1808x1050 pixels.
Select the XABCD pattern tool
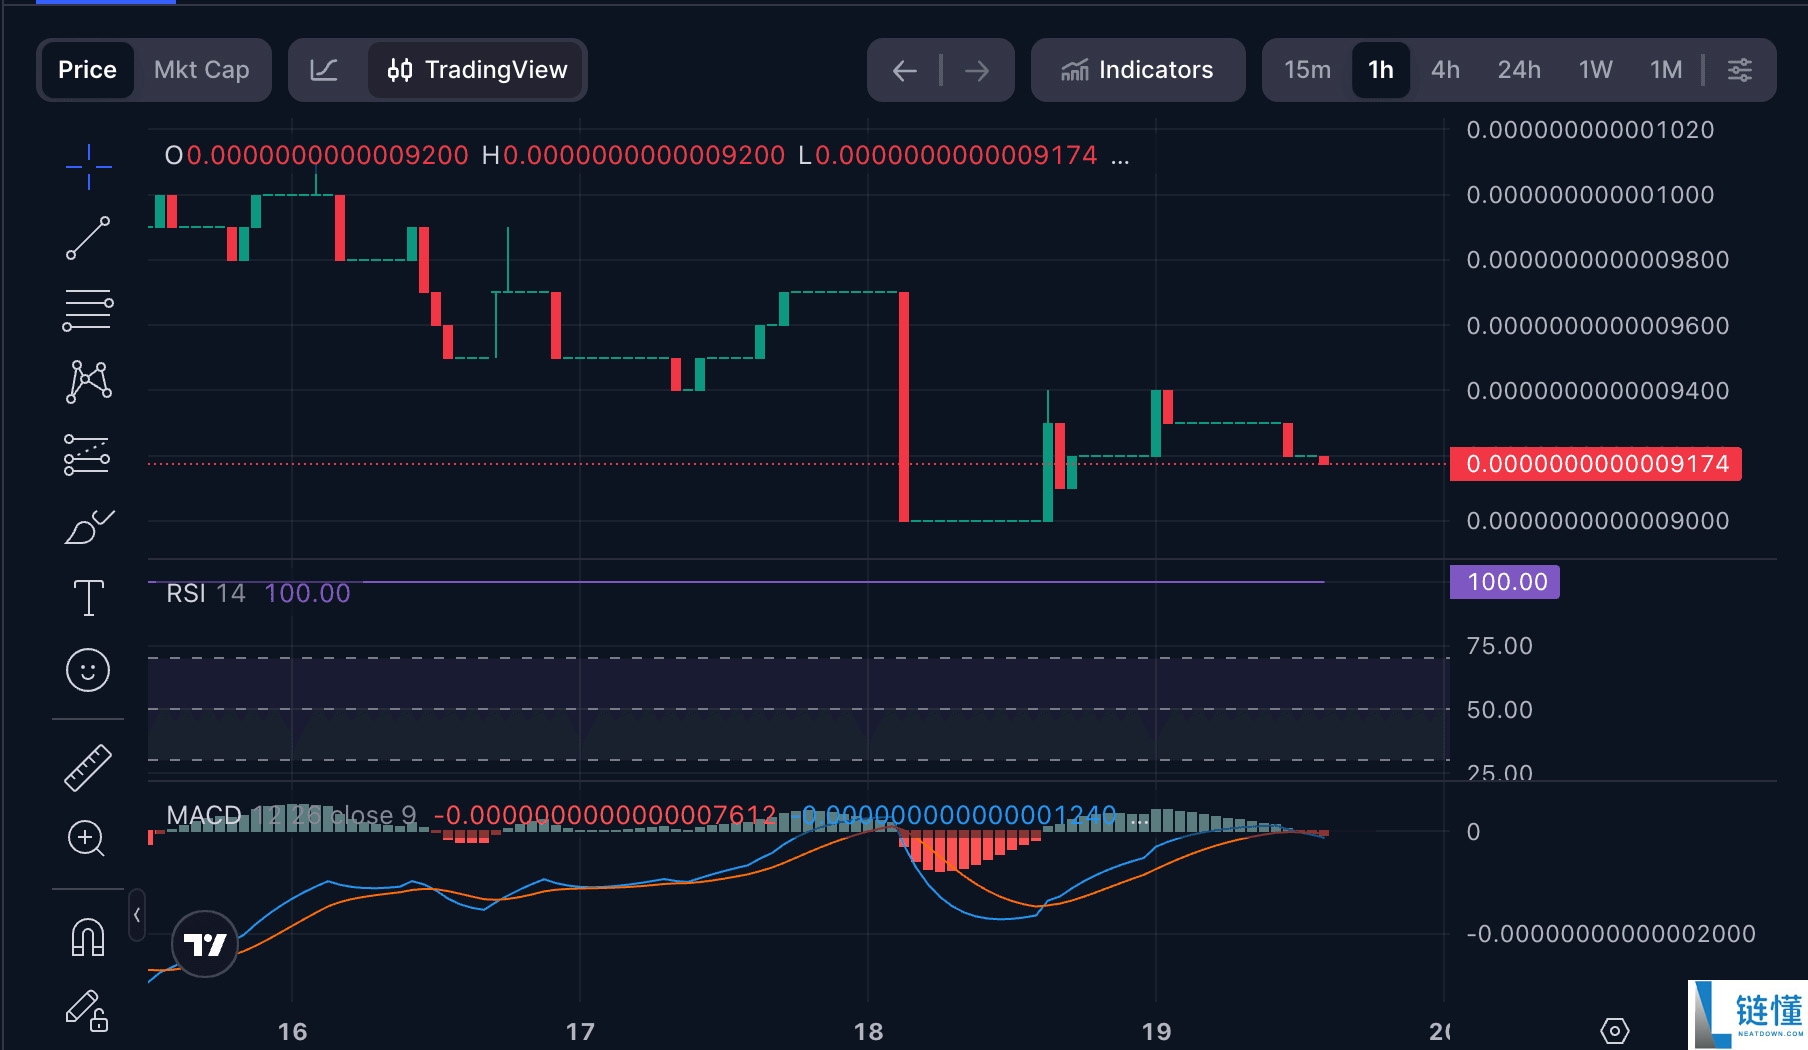click(88, 382)
